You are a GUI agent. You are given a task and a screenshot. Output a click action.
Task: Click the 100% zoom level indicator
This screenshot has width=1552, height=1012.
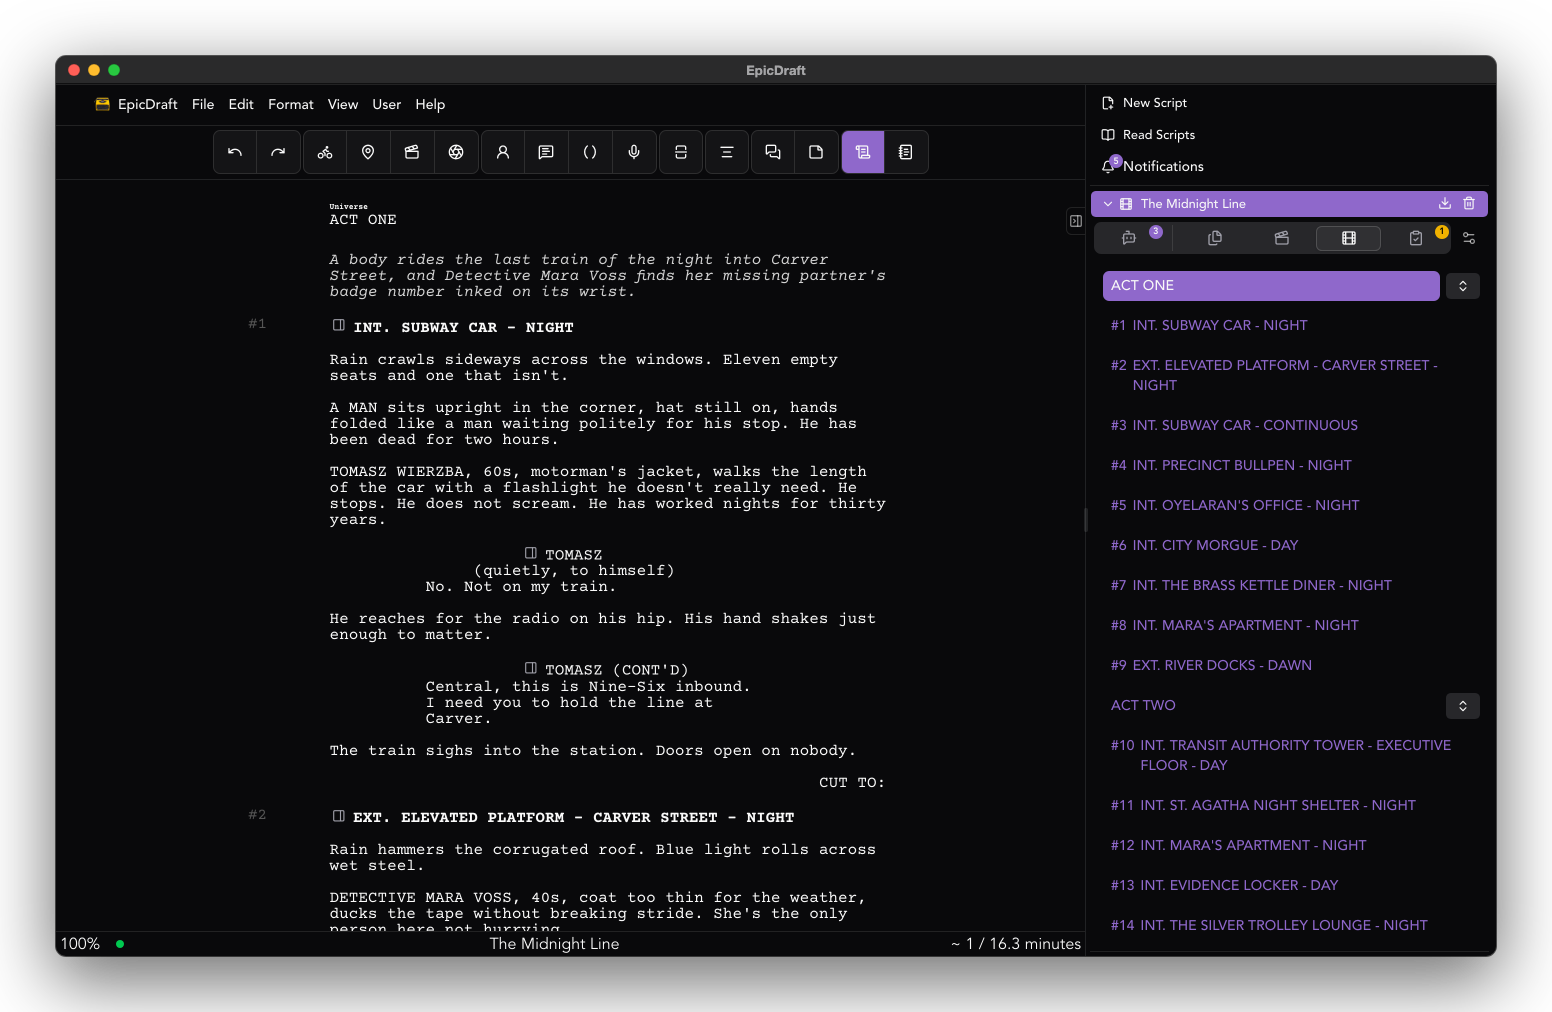pos(80,944)
